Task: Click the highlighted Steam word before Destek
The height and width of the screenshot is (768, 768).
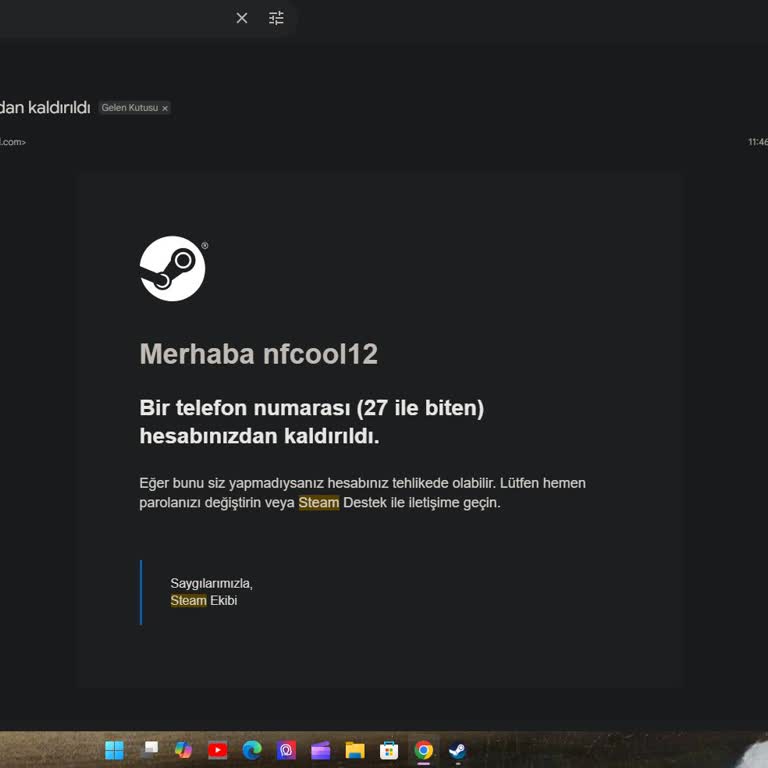Action: tap(319, 503)
